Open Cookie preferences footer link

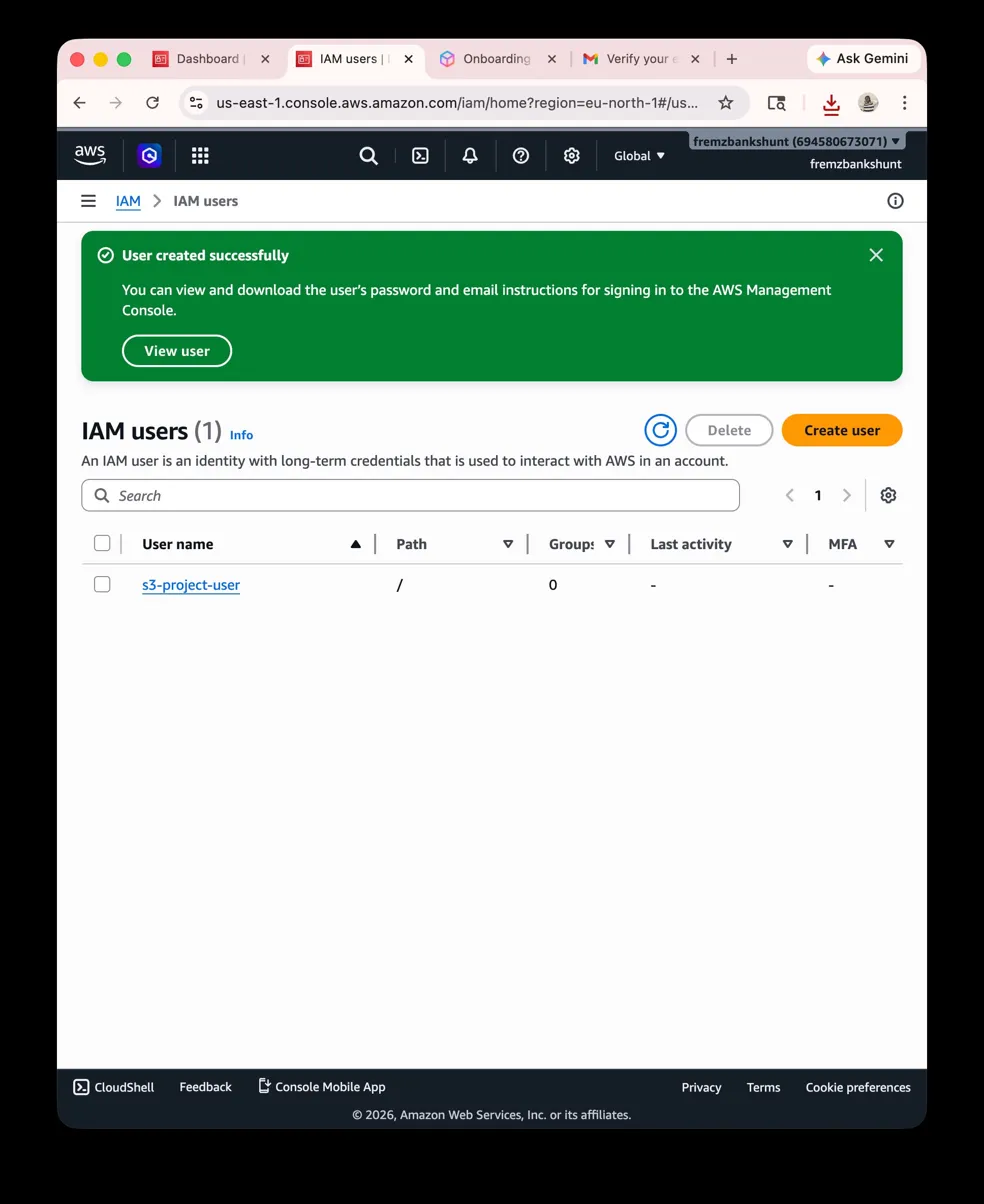tap(858, 1087)
